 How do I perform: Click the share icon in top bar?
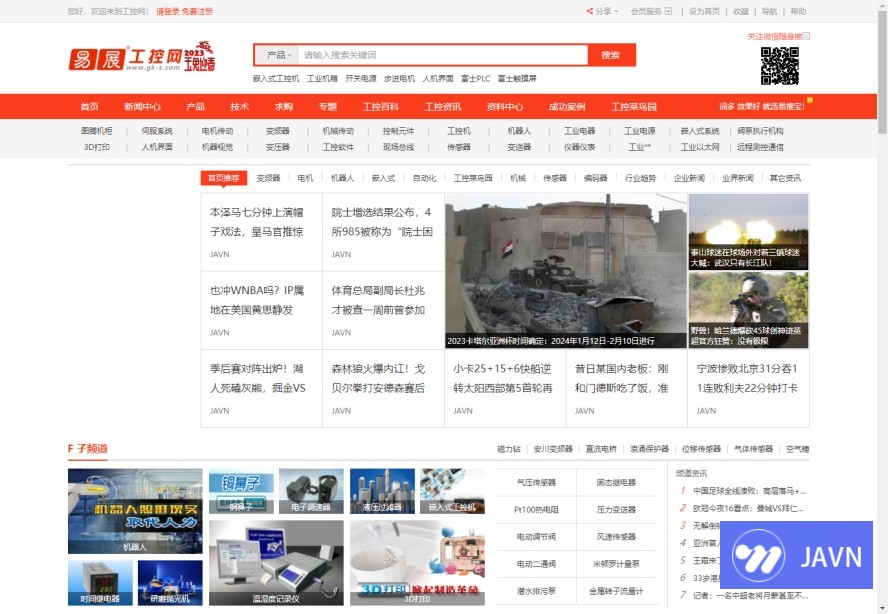[x=590, y=12]
